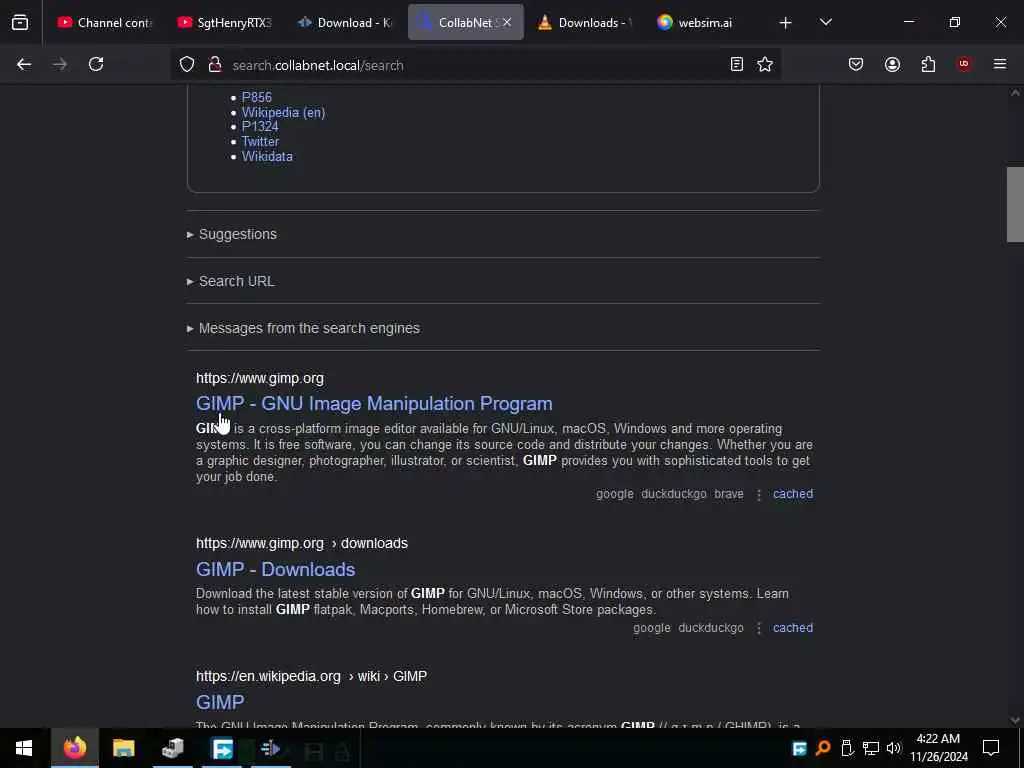Click the orange magnifier tray icon
The height and width of the screenshot is (768, 1024).
[823, 748]
